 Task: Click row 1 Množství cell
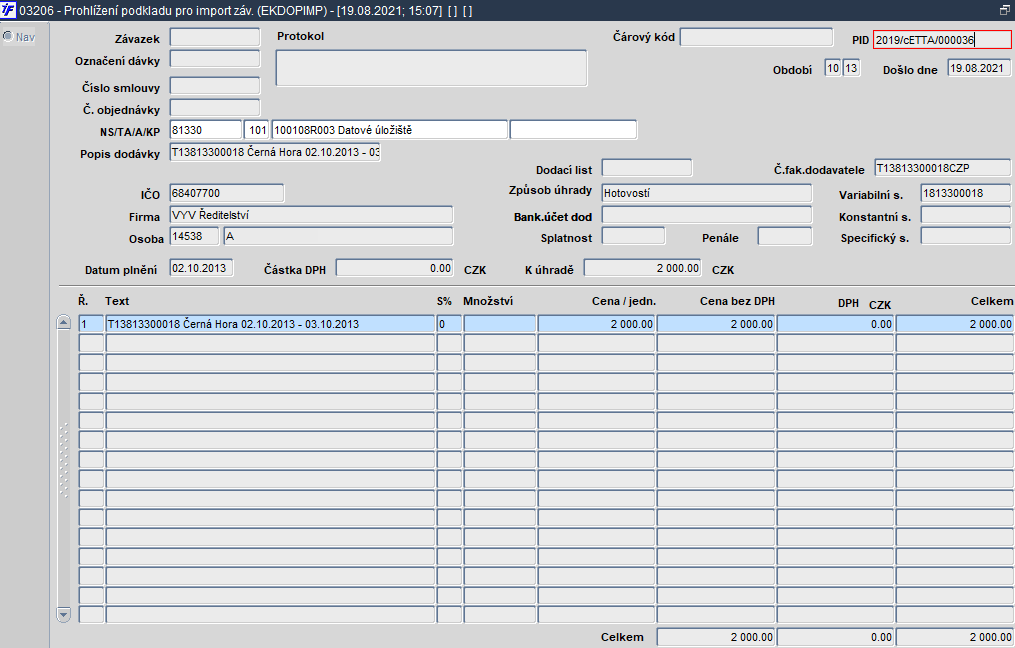click(x=500, y=324)
